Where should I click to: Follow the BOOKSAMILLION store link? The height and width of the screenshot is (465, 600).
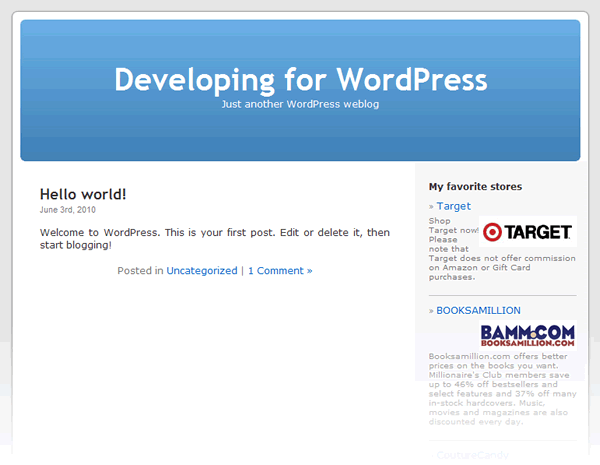[478, 310]
